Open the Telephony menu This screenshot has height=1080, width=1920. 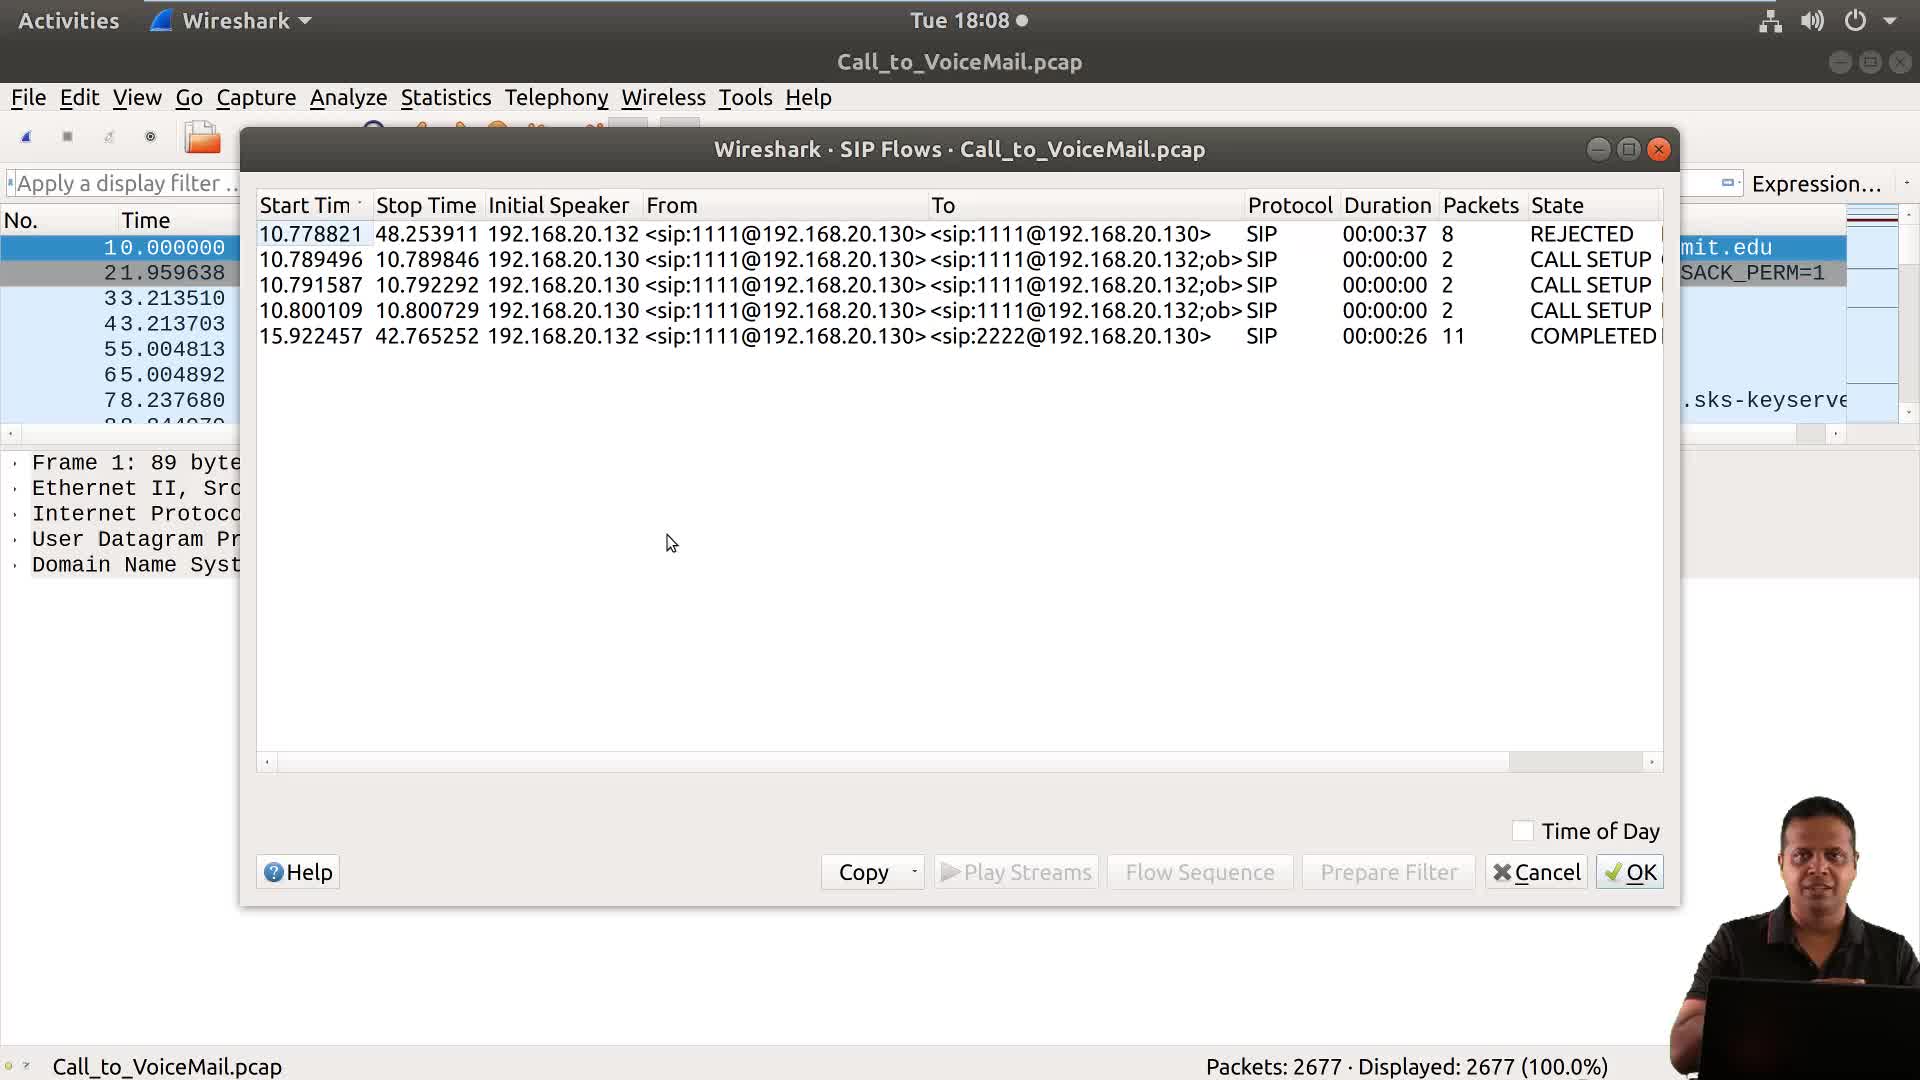tap(556, 97)
